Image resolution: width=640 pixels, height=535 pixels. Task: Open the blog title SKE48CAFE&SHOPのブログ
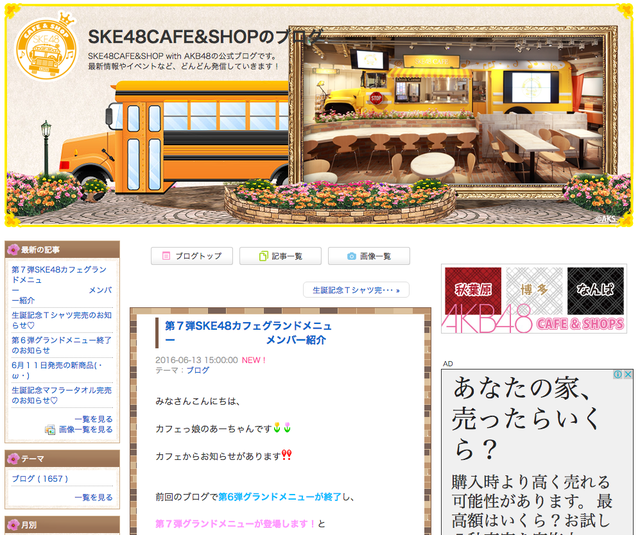(x=205, y=37)
